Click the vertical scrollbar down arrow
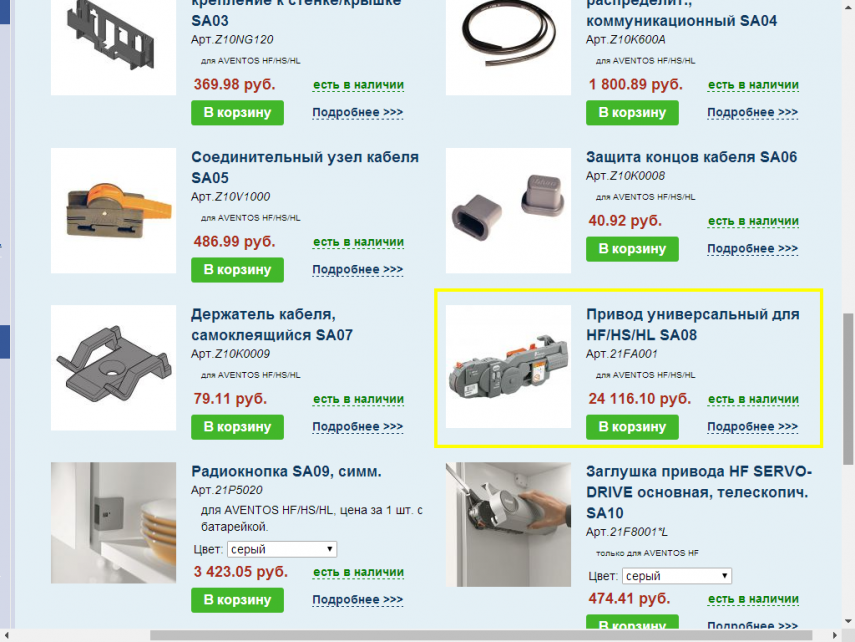 coord(848,621)
